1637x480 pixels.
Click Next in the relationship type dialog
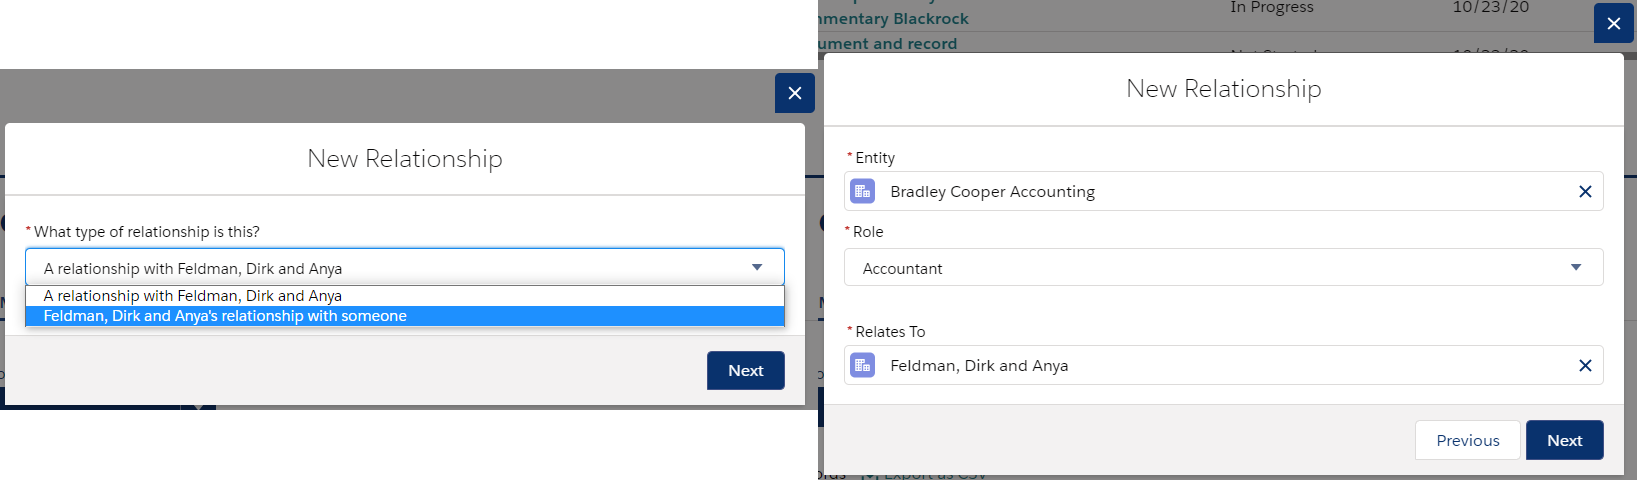point(746,370)
